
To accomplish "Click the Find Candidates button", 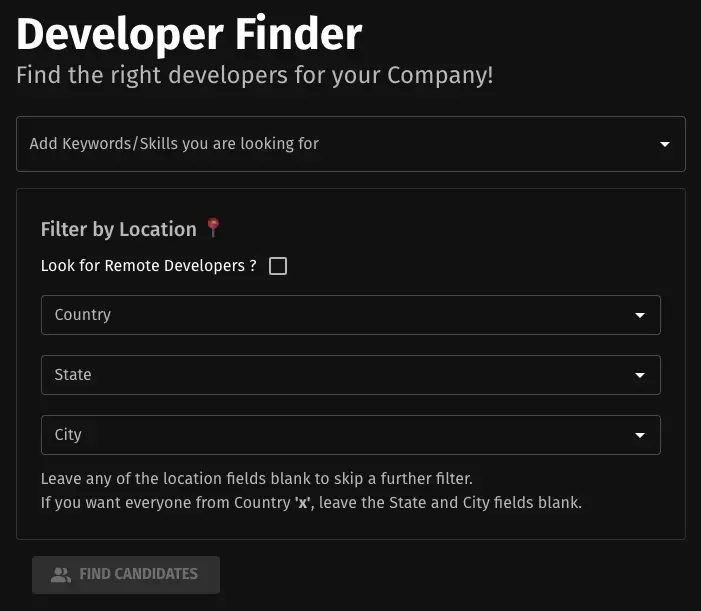I will click(x=126, y=575).
